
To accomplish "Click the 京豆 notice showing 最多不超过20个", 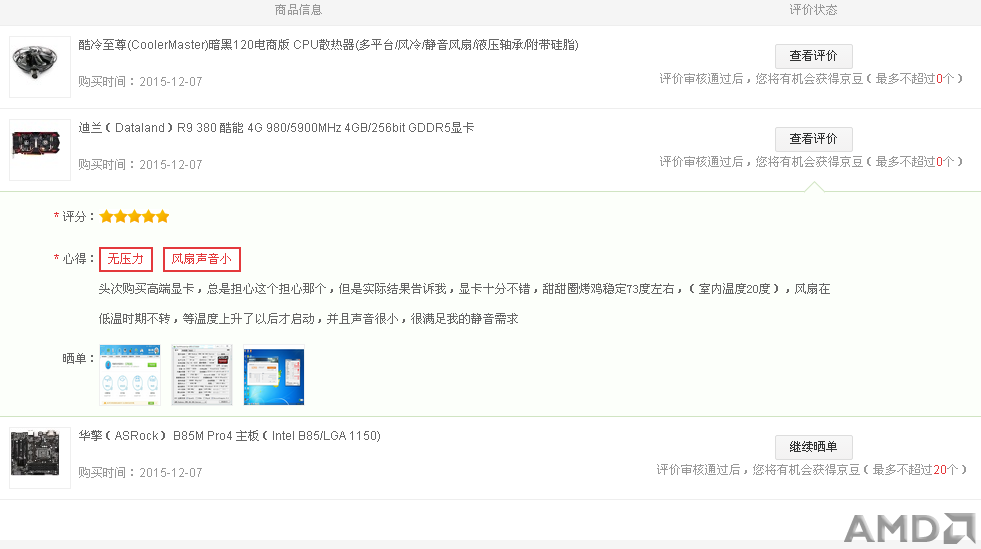I will 811,470.
